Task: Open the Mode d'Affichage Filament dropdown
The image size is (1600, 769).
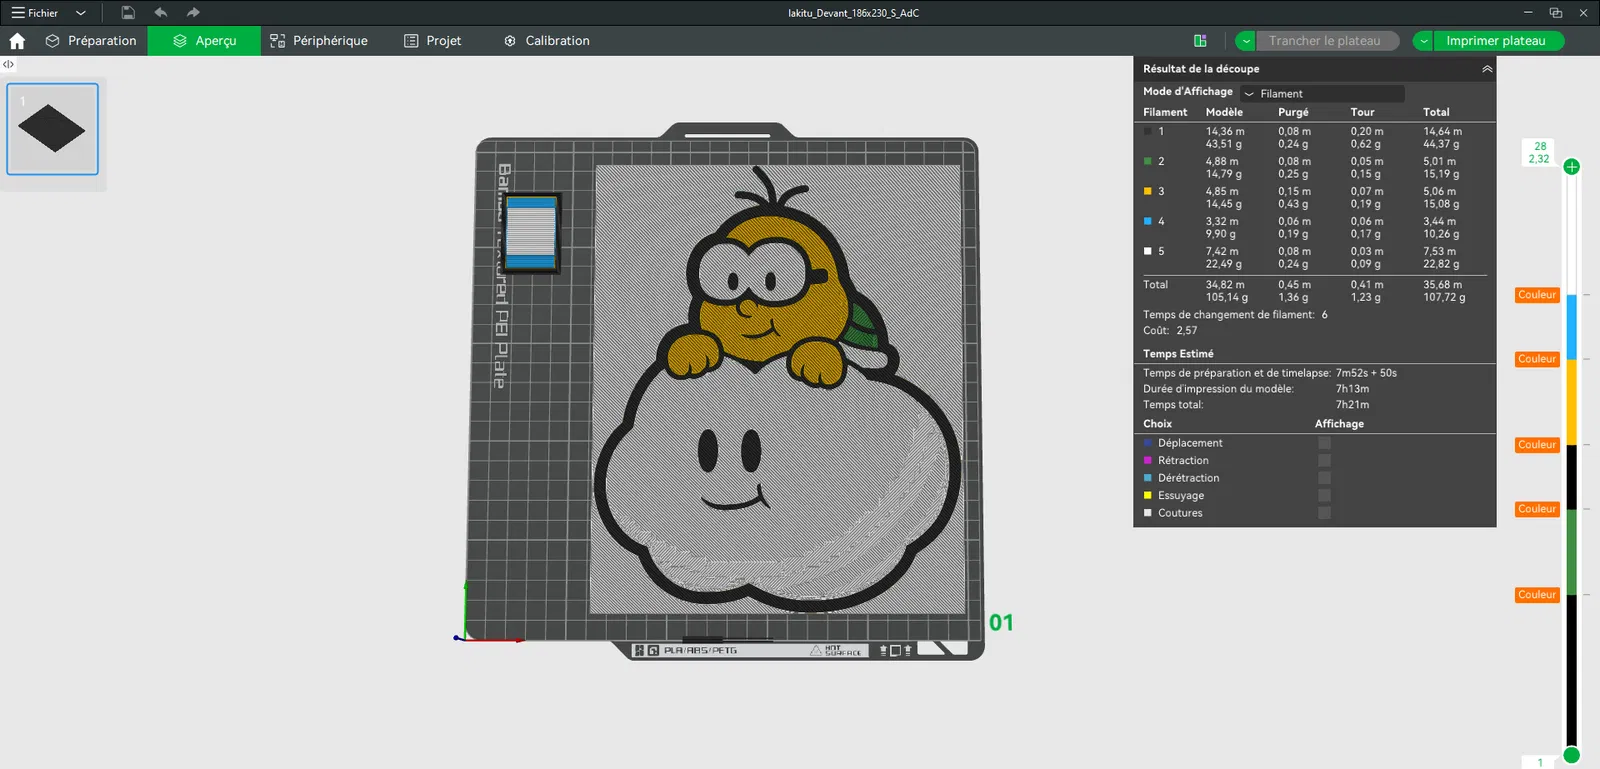Action: [x=1322, y=94]
